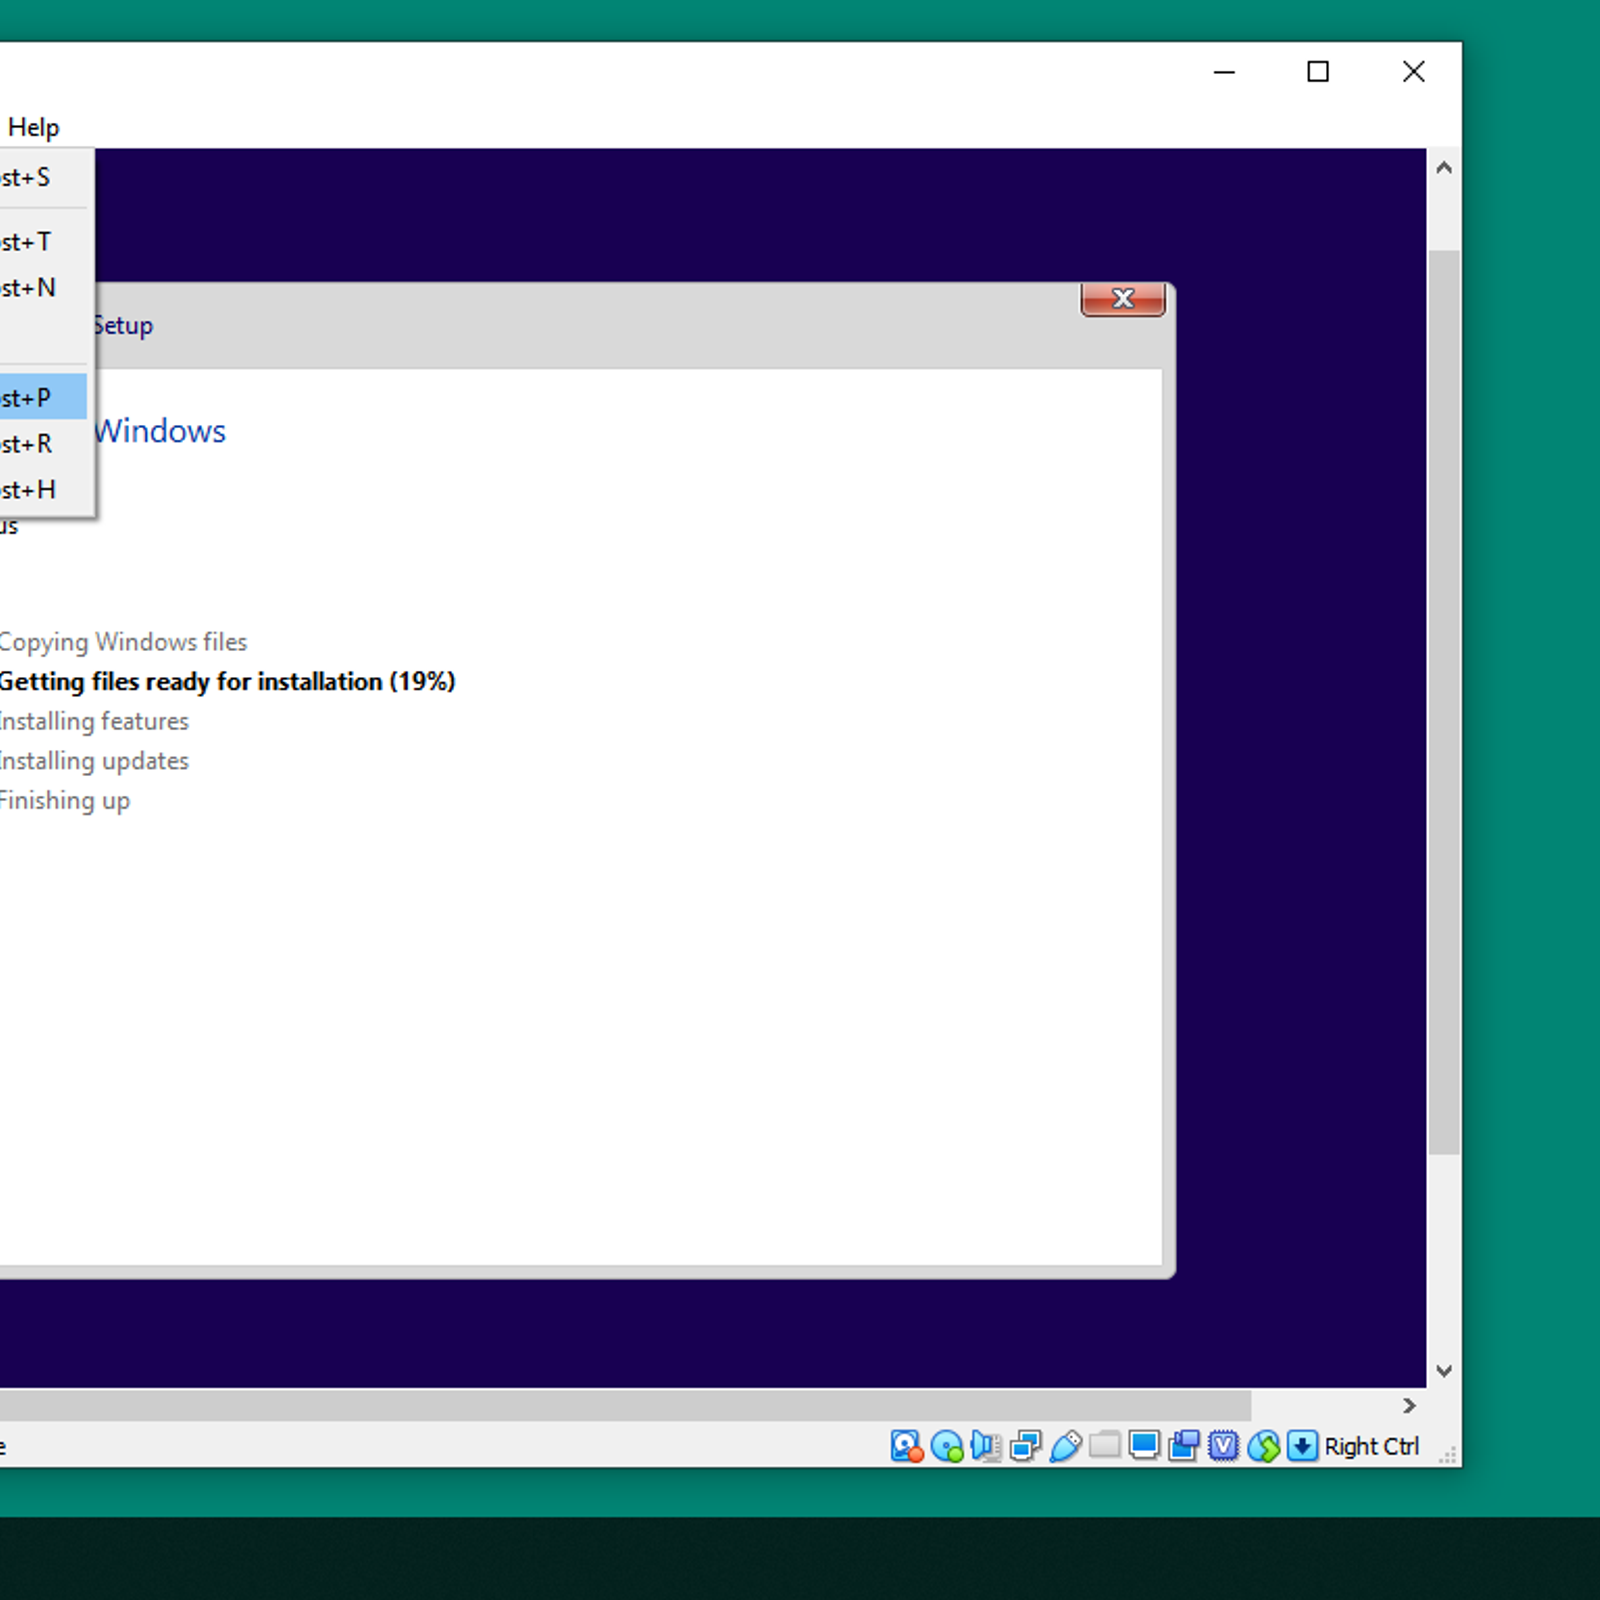
Task: Select the highlighted Host+P menu entry
Action: click(43, 398)
